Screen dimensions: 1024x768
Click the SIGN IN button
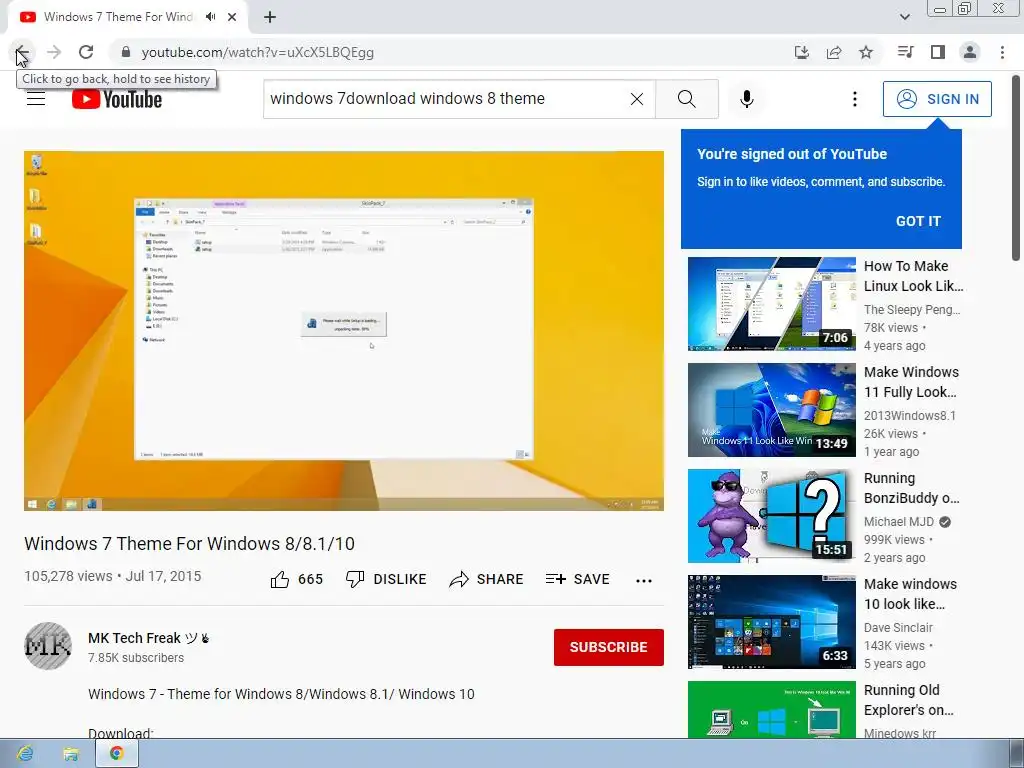937,99
